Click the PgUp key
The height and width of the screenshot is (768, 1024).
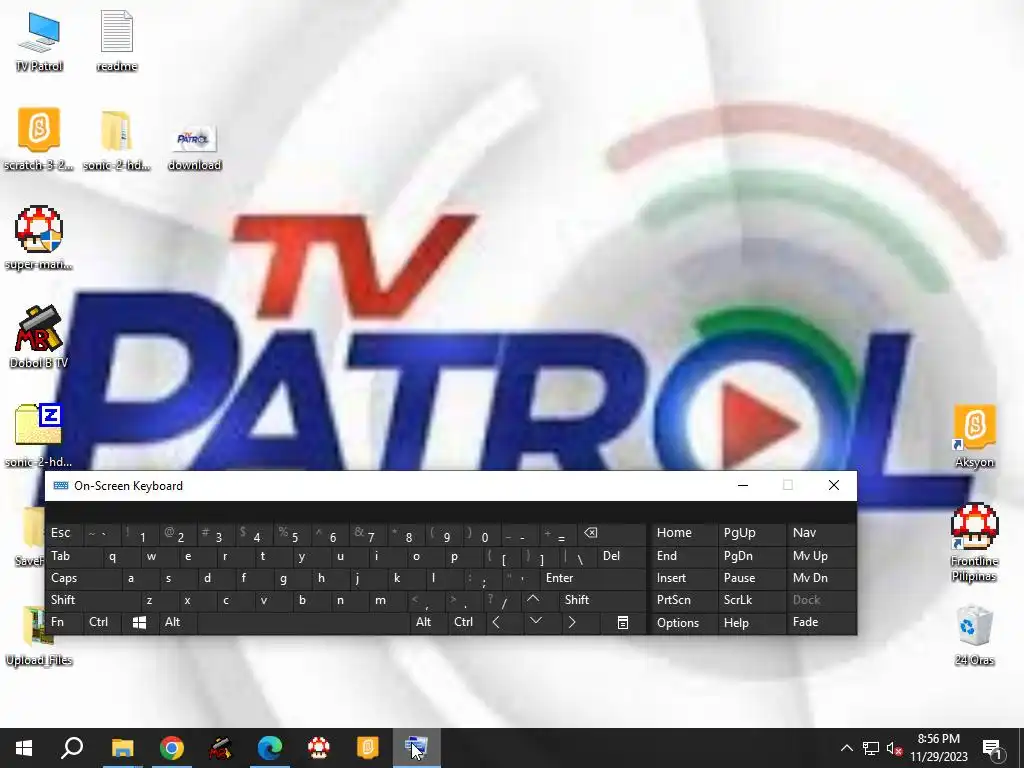(x=750, y=534)
